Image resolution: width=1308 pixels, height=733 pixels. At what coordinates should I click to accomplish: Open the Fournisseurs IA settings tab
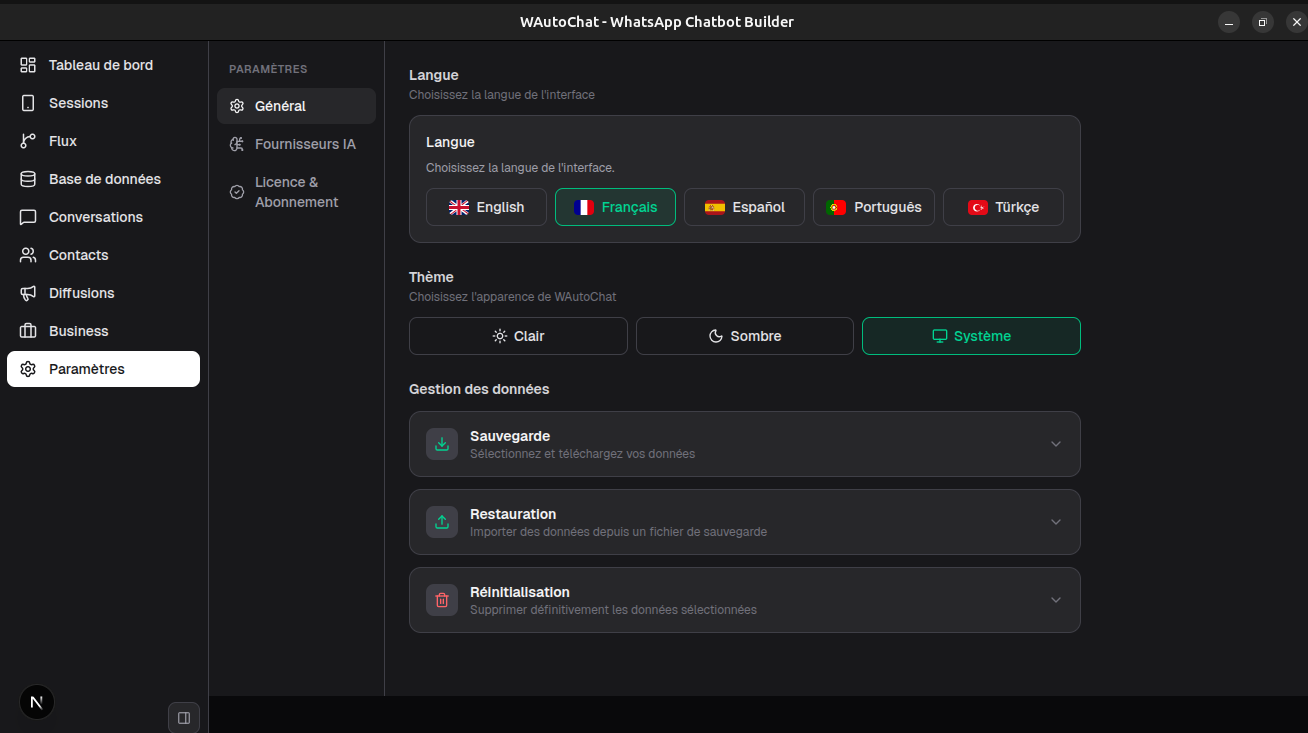point(296,144)
